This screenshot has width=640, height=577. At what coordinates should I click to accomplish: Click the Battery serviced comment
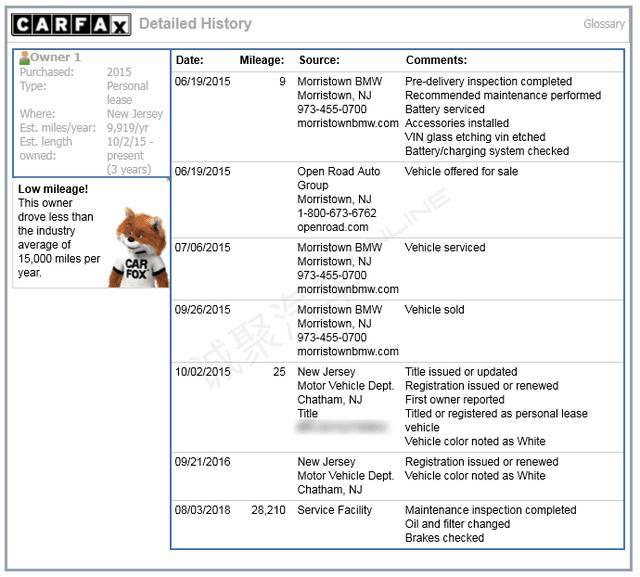(444, 109)
